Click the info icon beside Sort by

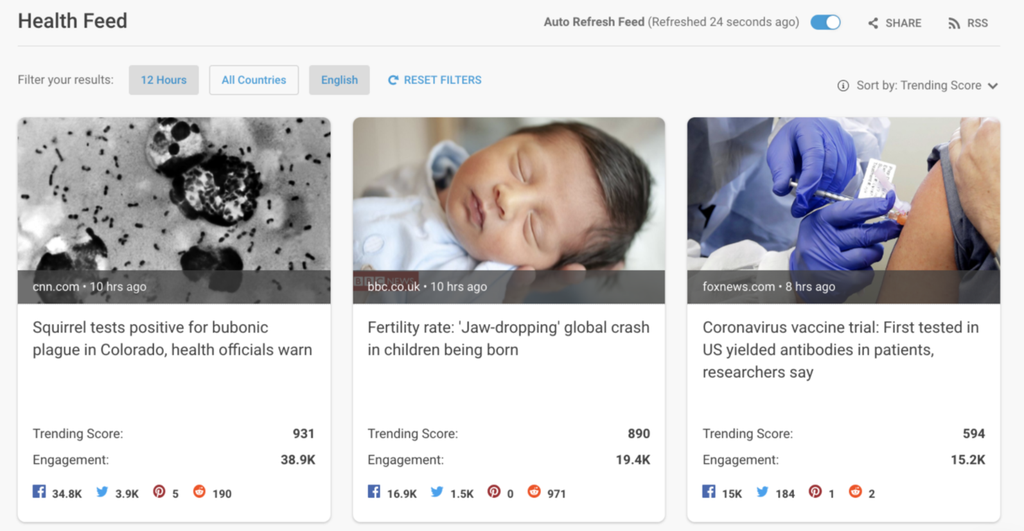click(x=843, y=86)
